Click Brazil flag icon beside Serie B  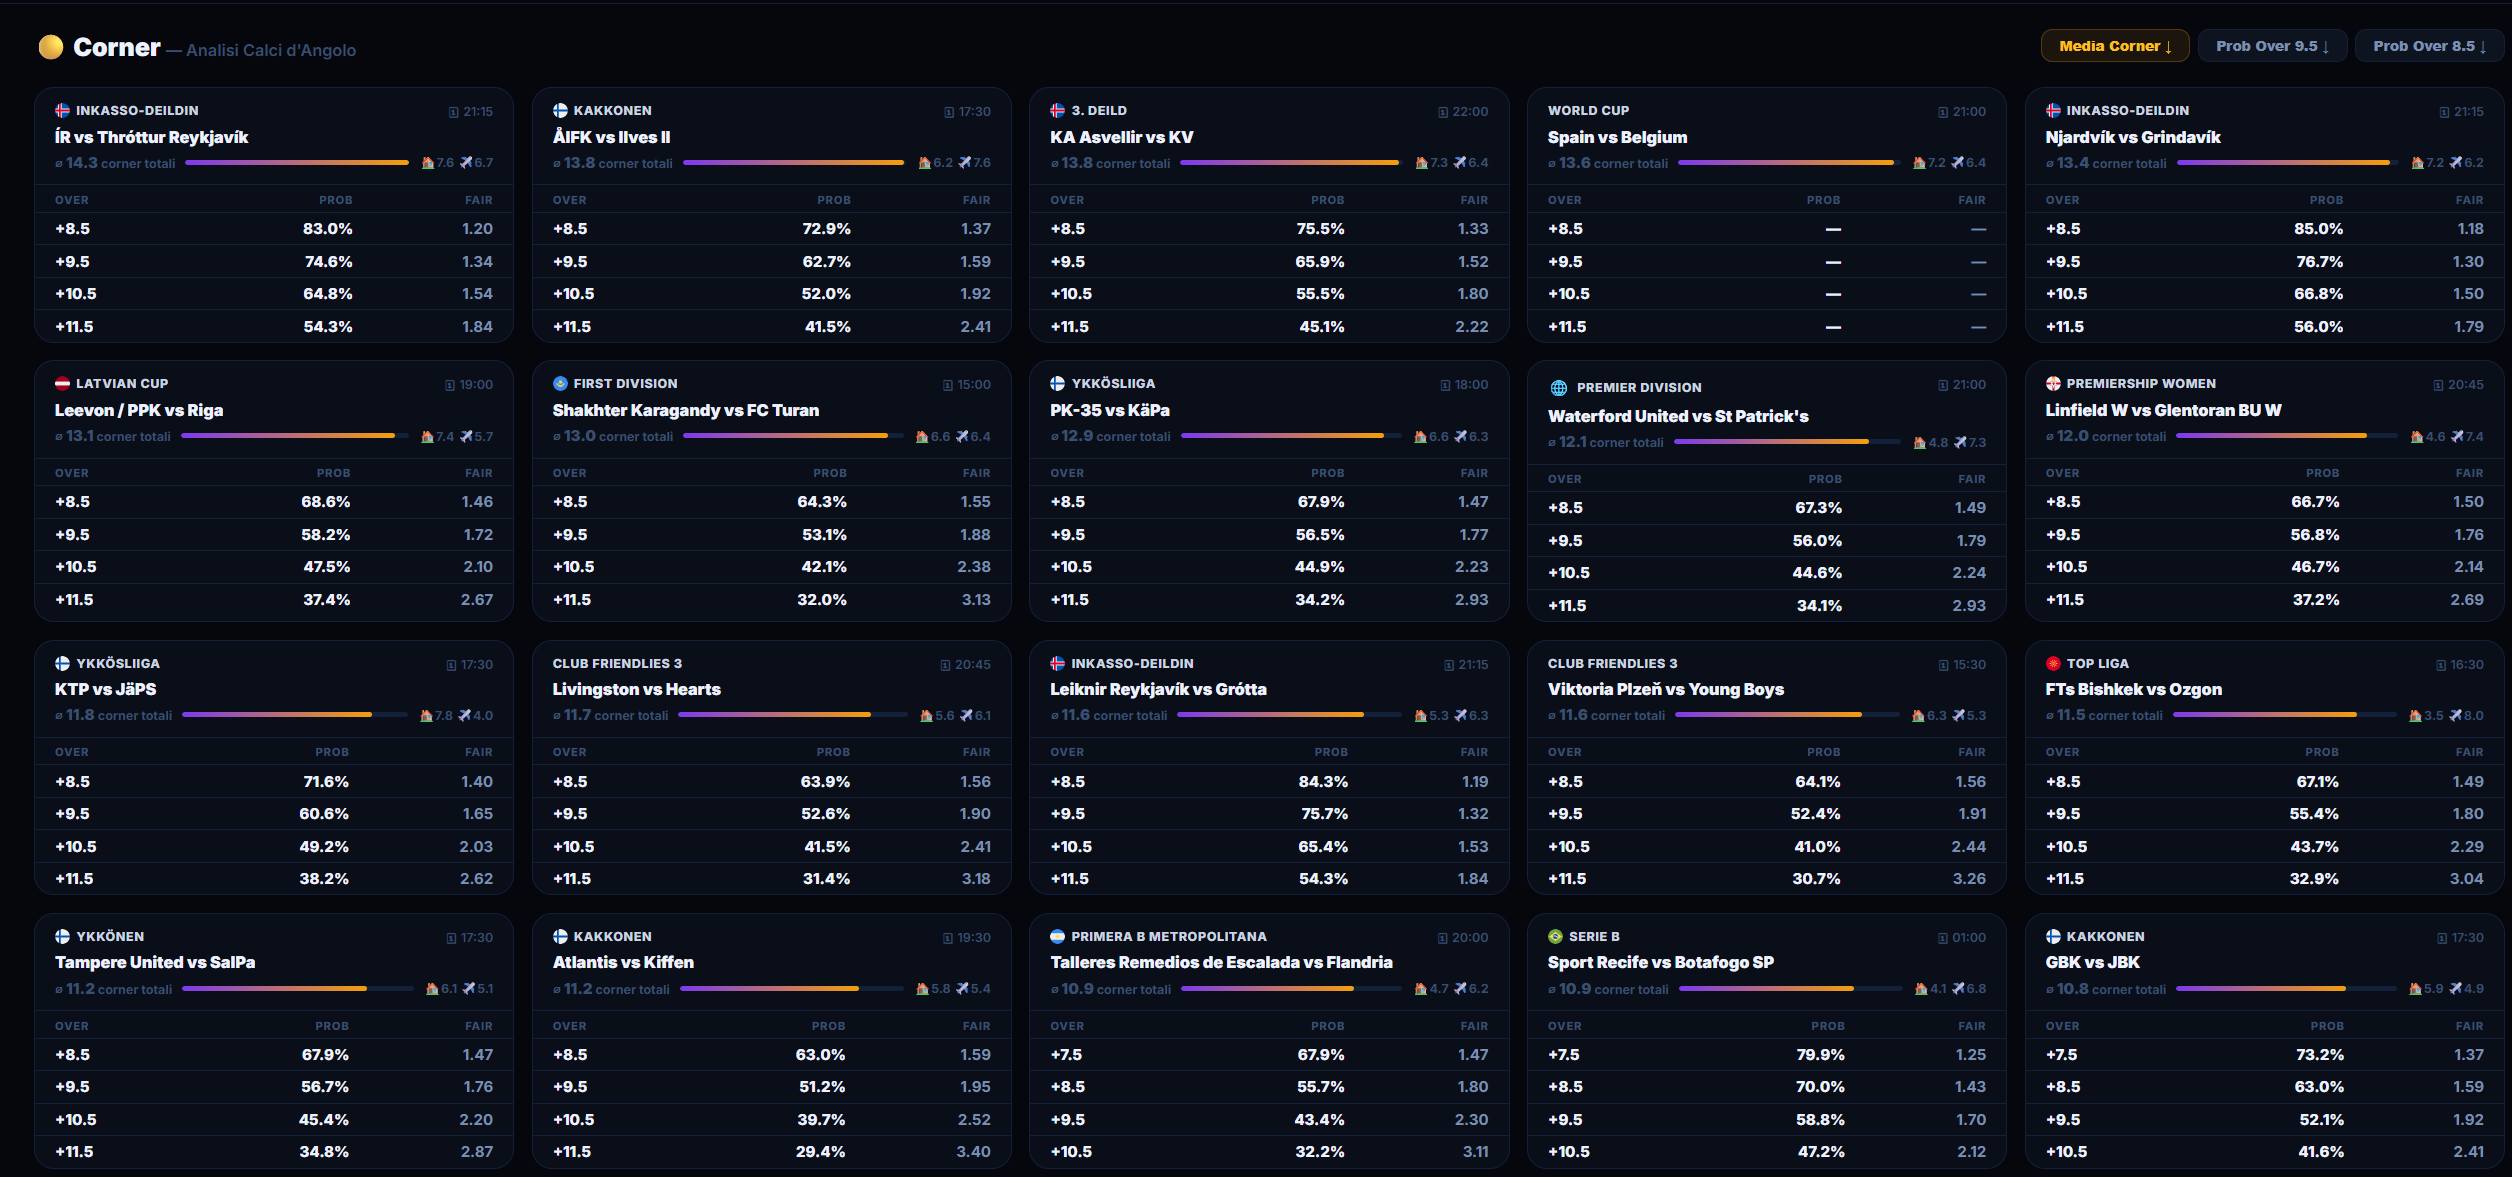coord(1555,936)
